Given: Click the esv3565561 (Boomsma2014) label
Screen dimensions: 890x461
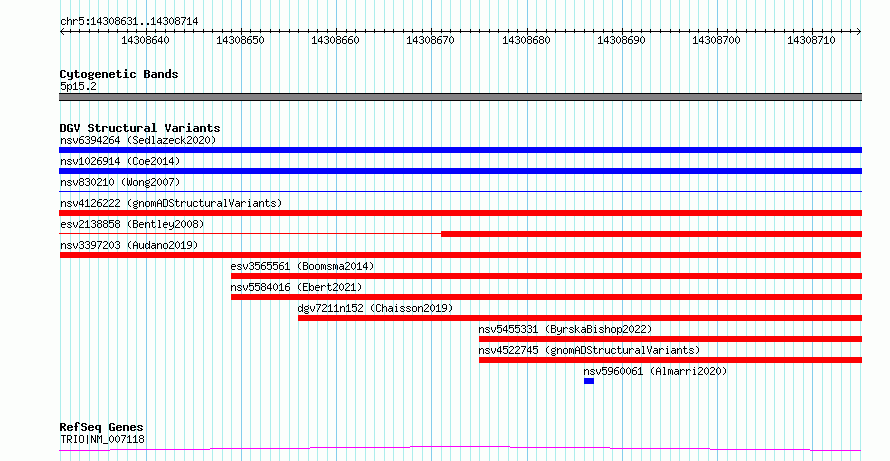Looking at the screenshot, I should [x=302, y=266].
